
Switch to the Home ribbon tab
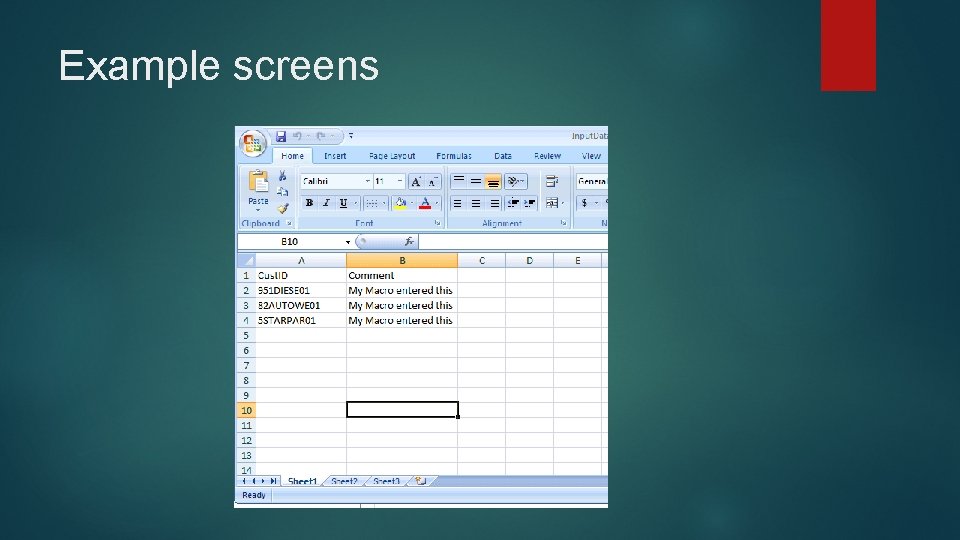tap(293, 156)
